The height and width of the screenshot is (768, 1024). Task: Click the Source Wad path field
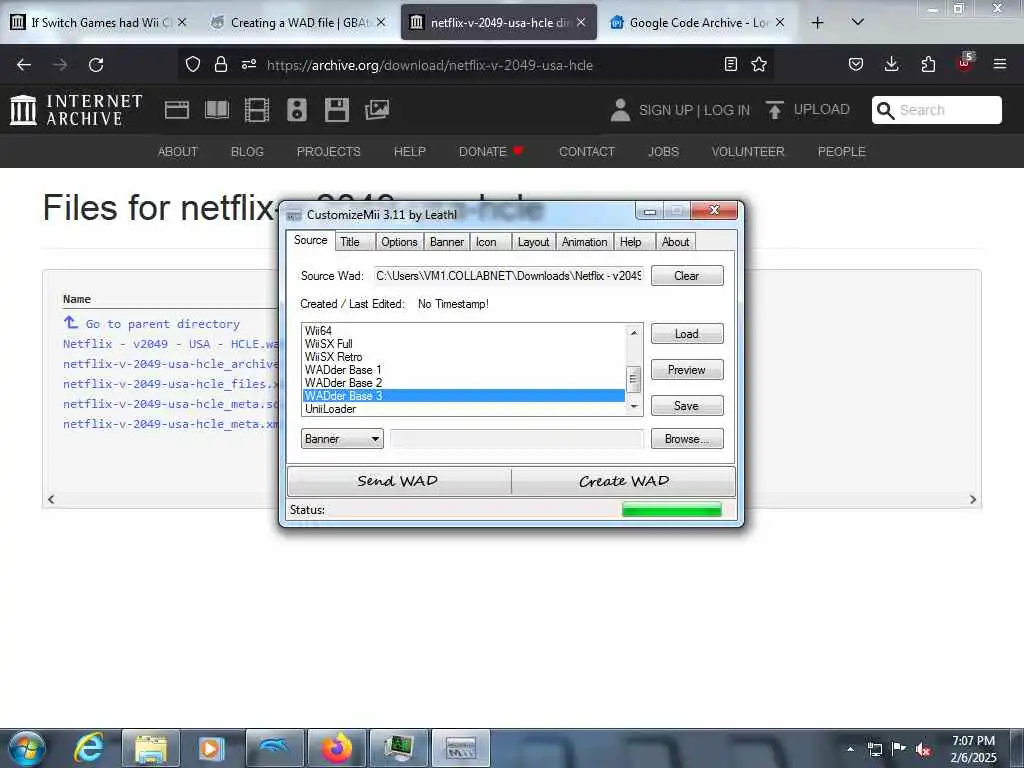(509, 276)
